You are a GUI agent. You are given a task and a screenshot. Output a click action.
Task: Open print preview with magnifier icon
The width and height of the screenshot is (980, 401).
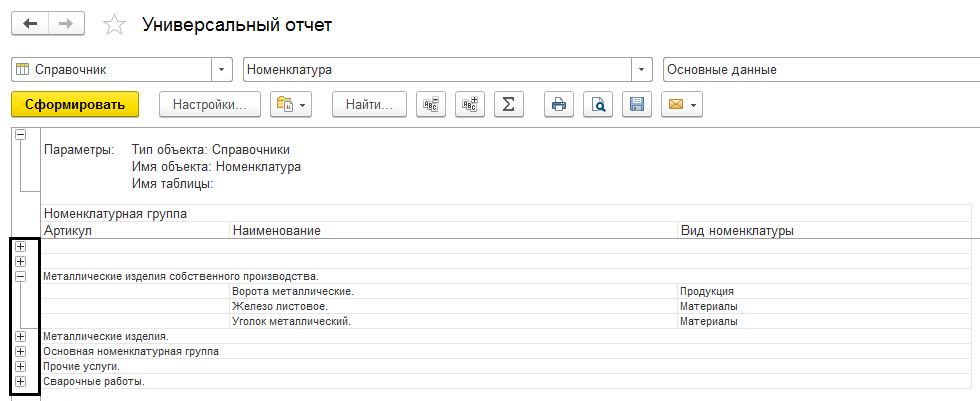pyautogui.click(x=597, y=104)
